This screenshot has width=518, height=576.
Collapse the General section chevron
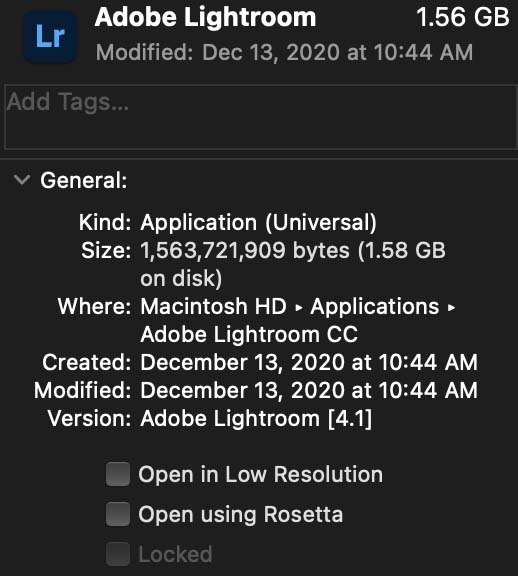(22, 180)
